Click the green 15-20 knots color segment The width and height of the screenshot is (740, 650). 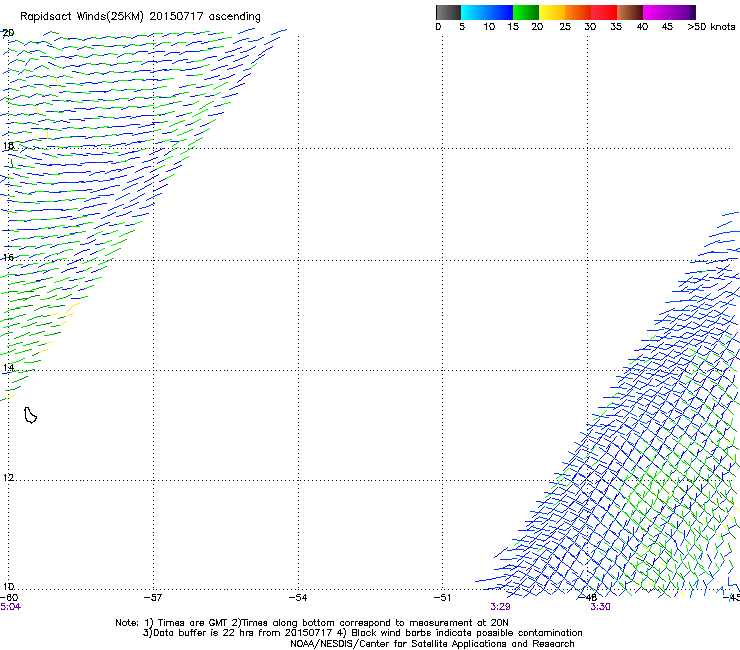coord(526,12)
